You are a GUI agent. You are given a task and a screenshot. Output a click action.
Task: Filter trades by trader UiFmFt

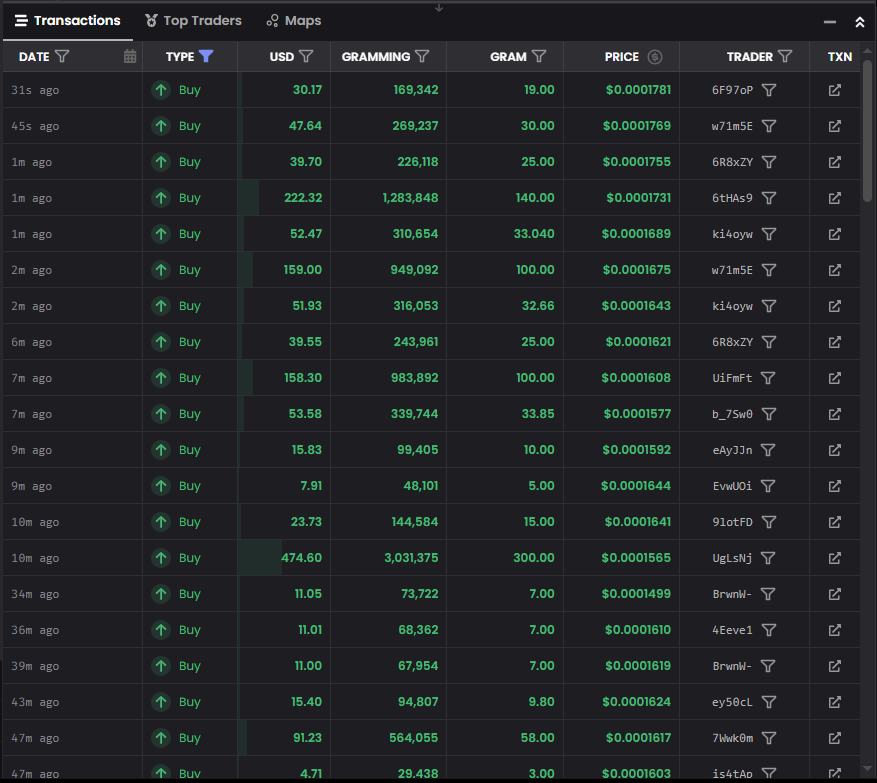768,378
